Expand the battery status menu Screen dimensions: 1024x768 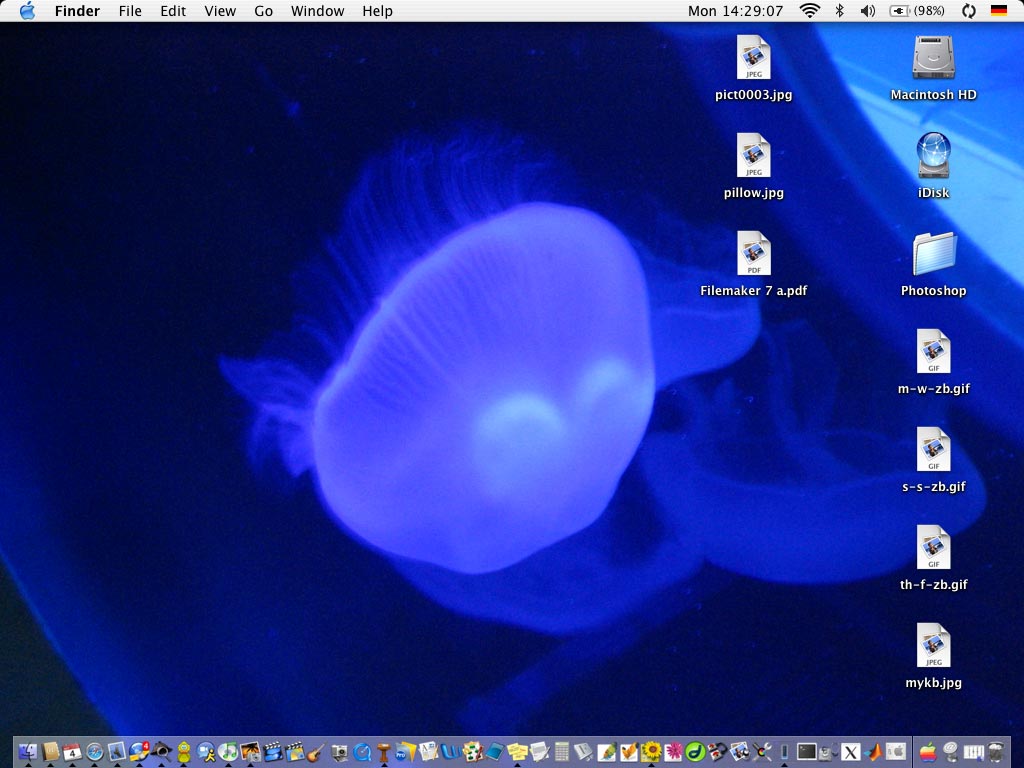tap(916, 11)
